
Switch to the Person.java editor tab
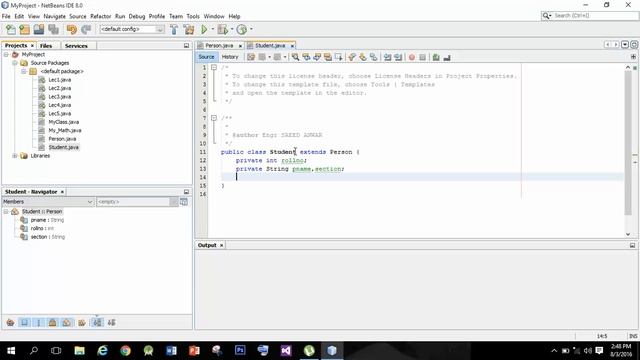click(219, 46)
